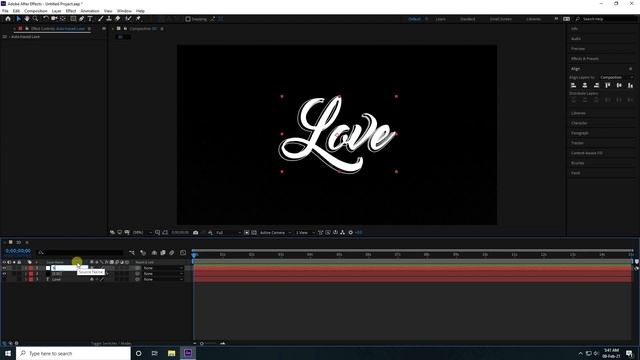Open the Animation menu
This screenshot has height=360, width=640.
click(x=90, y=11)
